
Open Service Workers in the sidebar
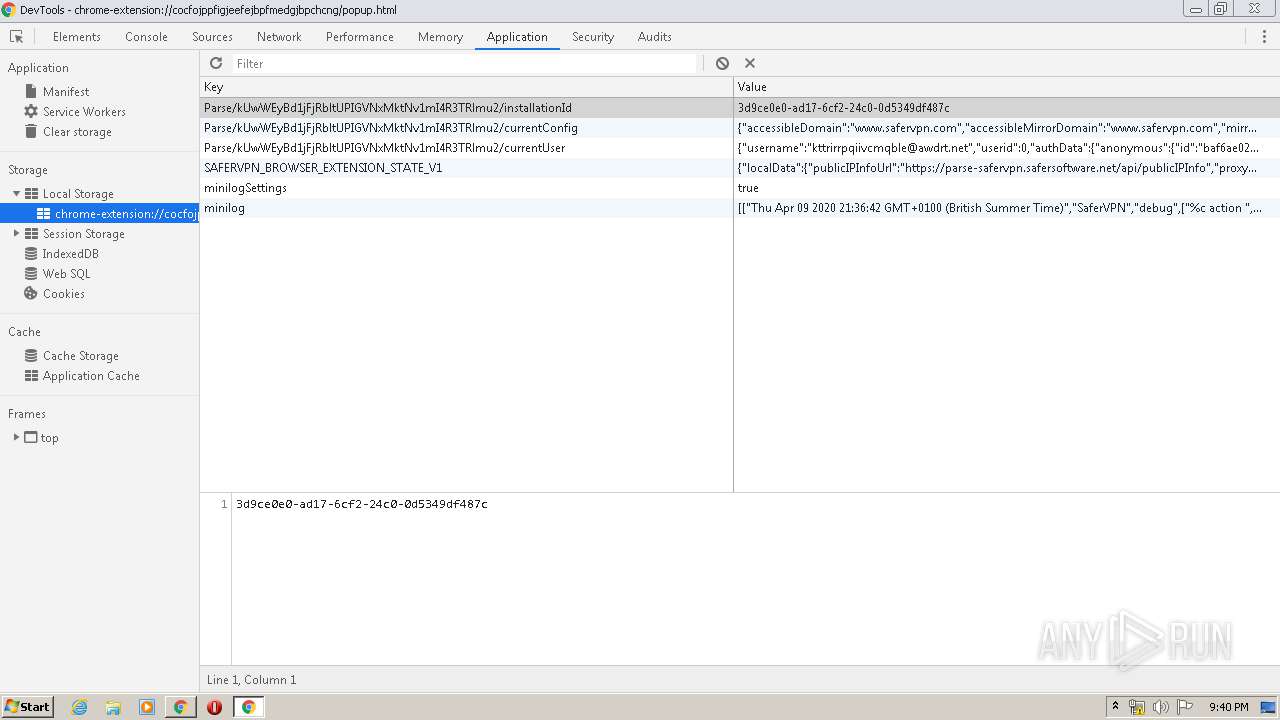pos(84,111)
